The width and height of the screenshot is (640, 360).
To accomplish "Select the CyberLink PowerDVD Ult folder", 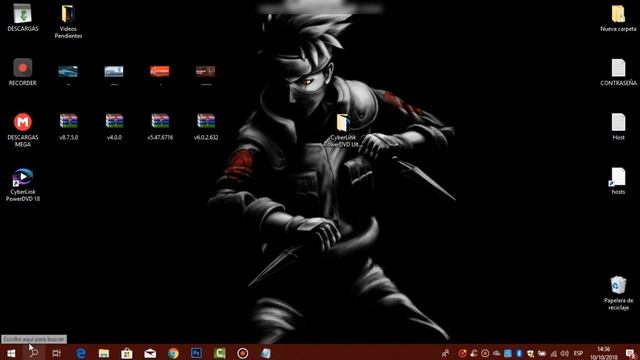I will click(342, 130).
